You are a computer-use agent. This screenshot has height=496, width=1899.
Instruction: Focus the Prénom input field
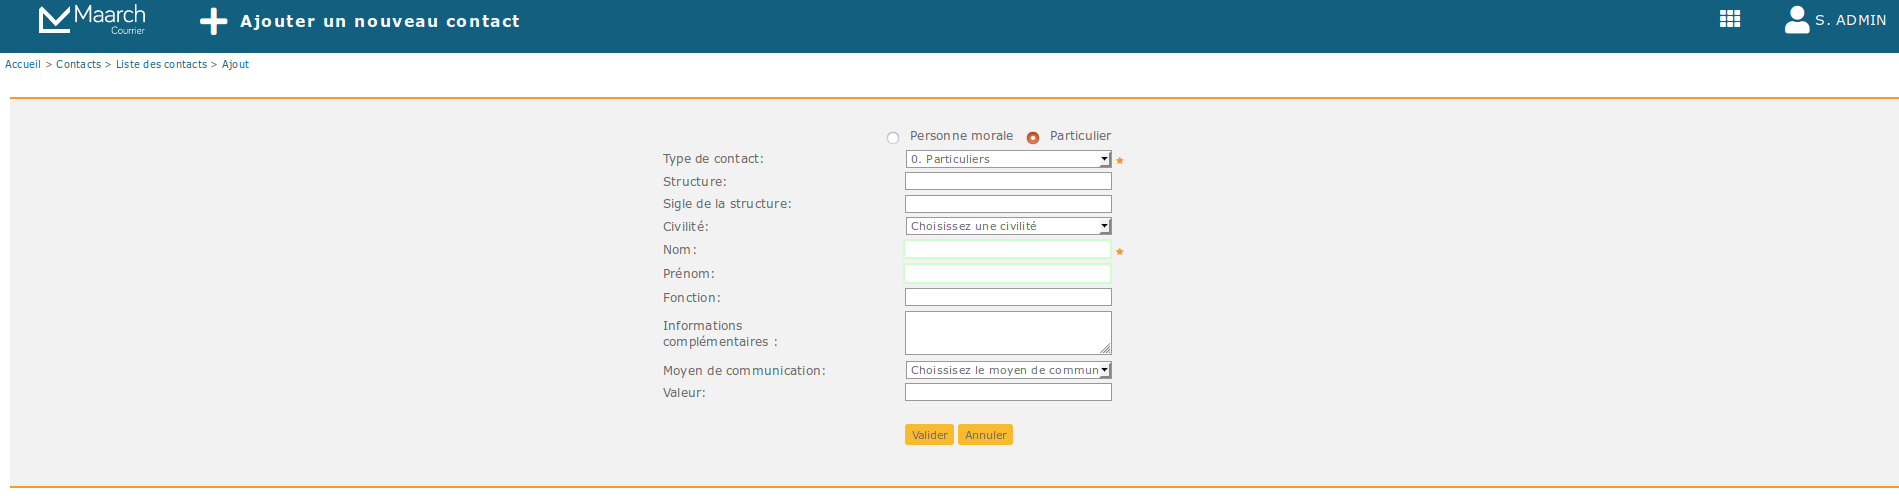pos(1008,273)
